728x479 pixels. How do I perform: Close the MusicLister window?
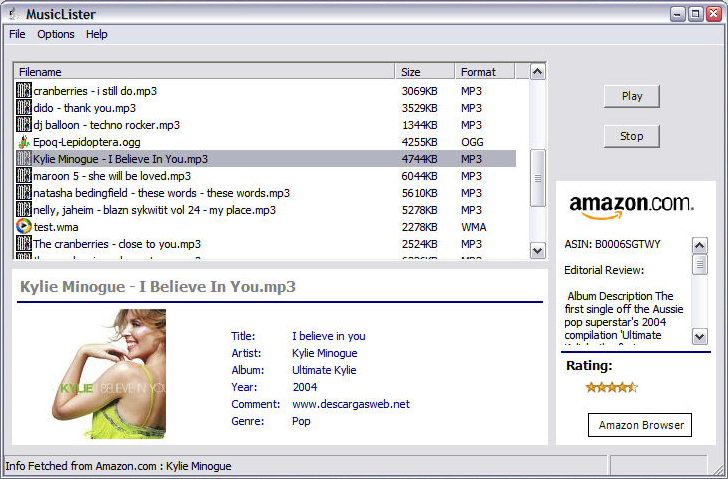coord(714,14)
